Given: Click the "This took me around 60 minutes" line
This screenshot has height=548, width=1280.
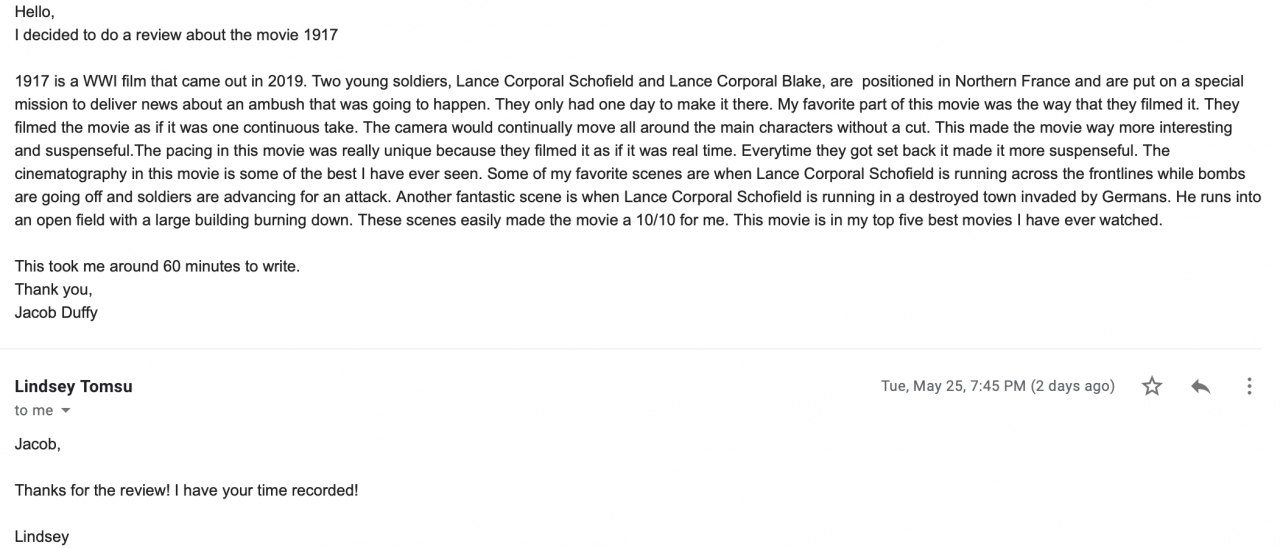Looking at the screenshot, I should coord(157,266).
